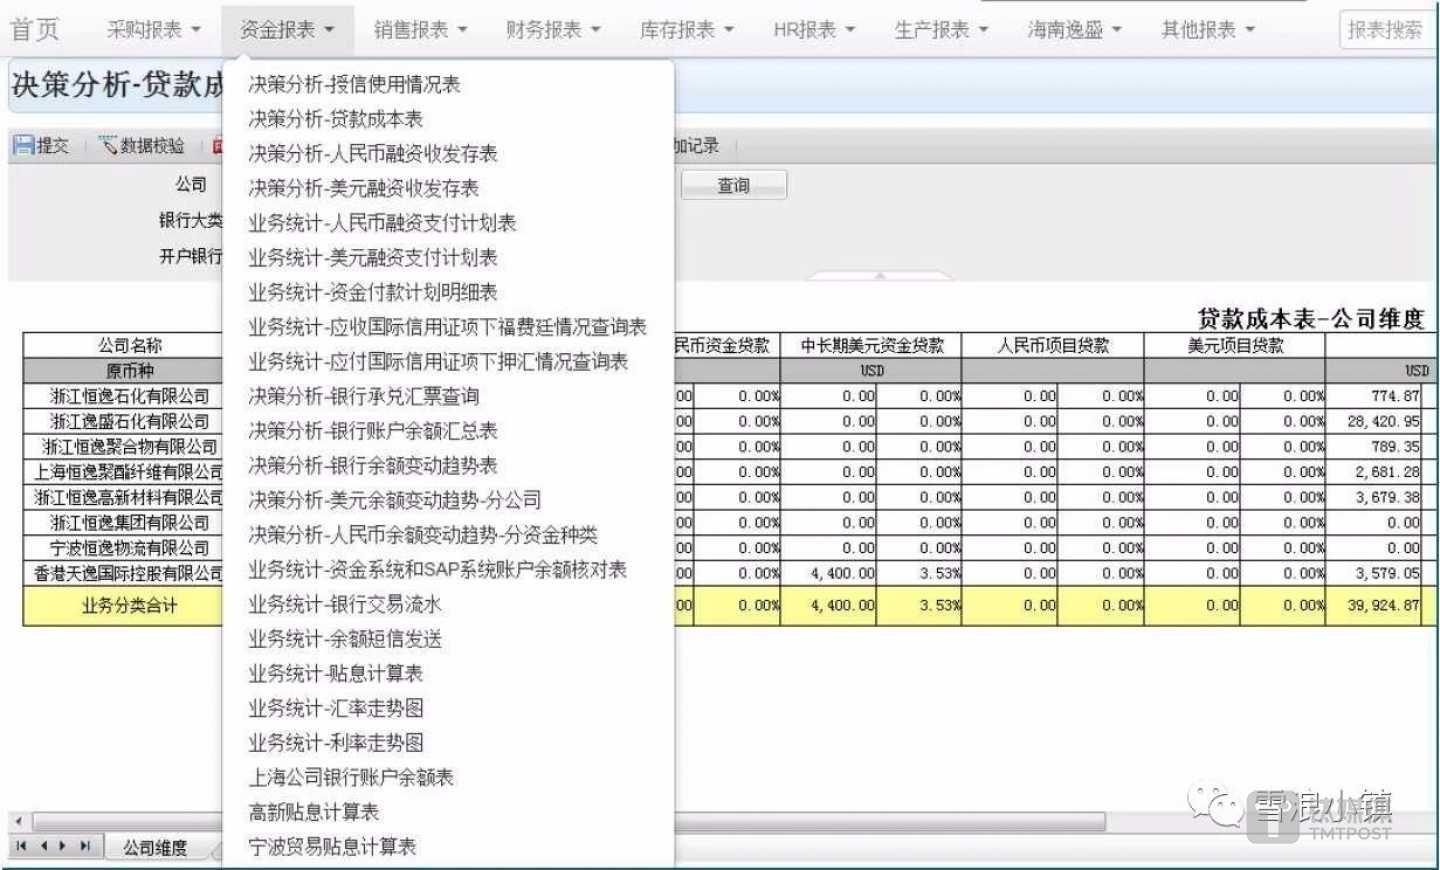
Task: Open the 库存报表 dropdown menu
Action: 683,29
